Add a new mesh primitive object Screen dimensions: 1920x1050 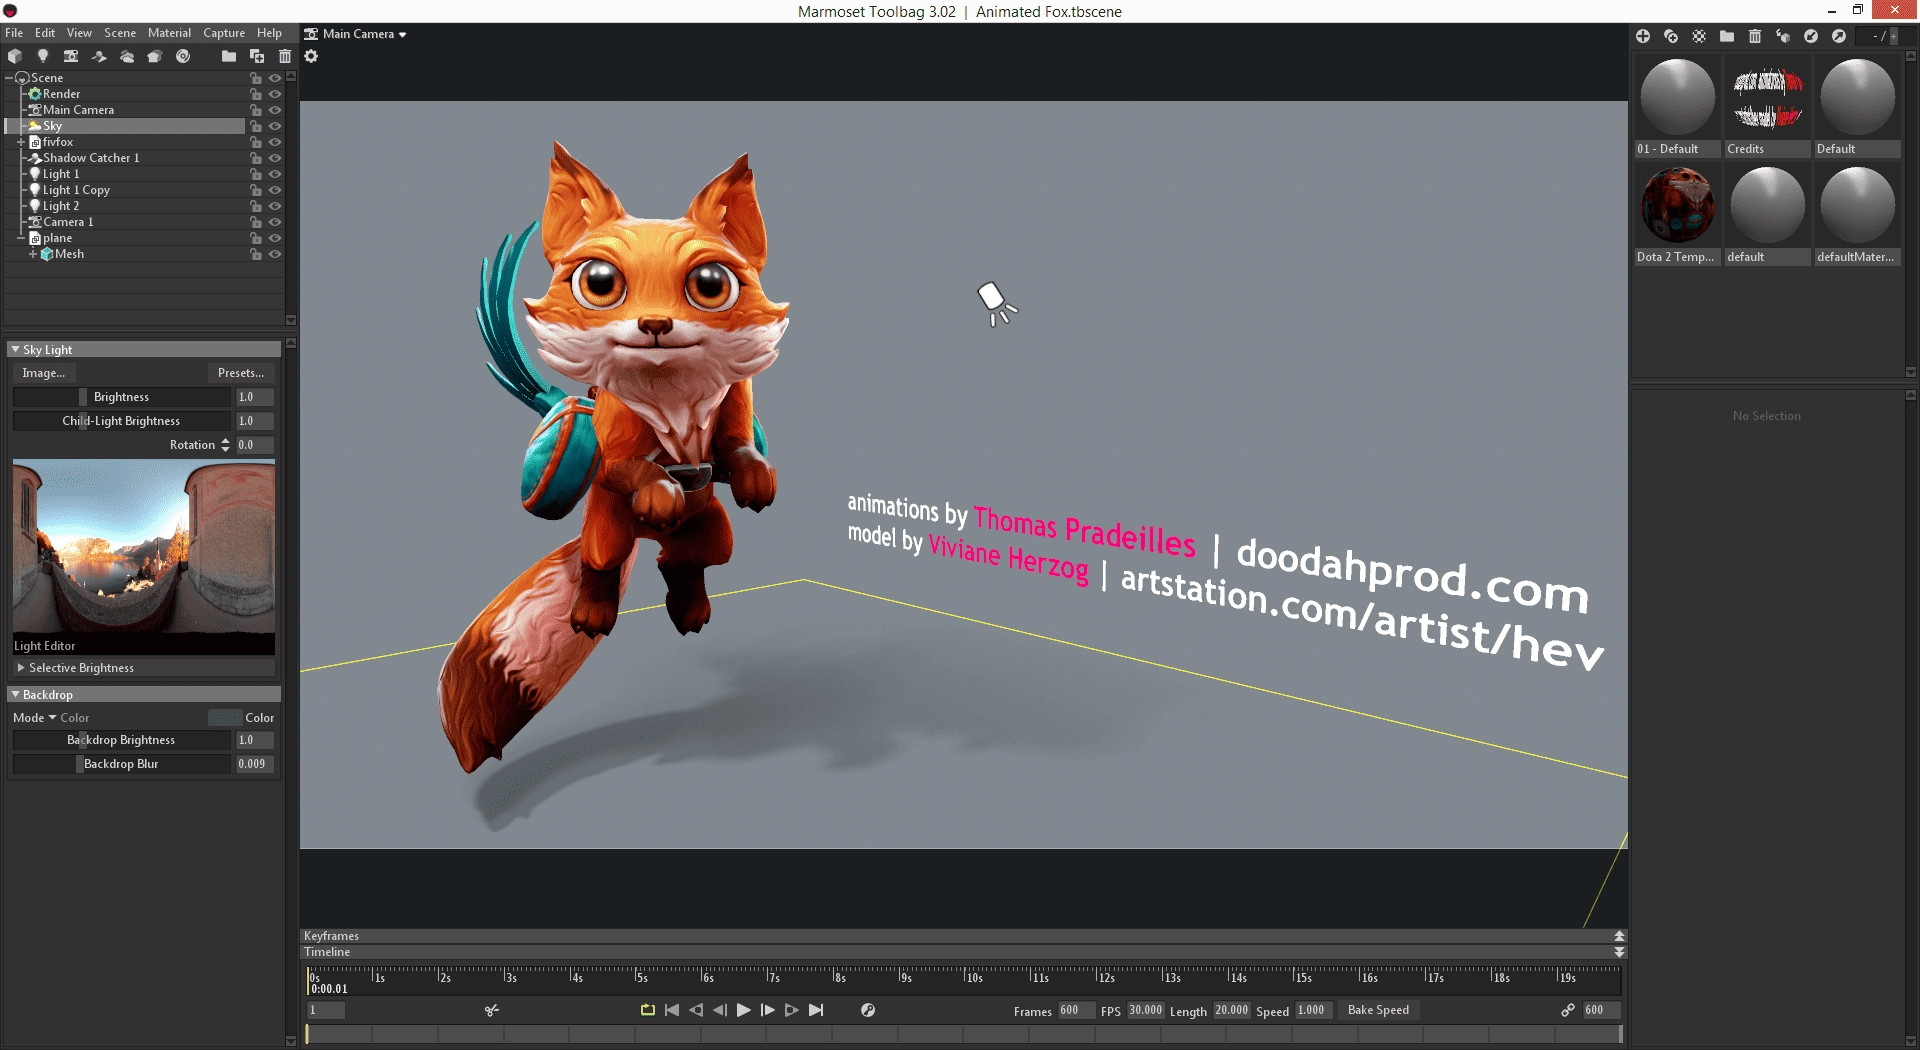(15, 56)
